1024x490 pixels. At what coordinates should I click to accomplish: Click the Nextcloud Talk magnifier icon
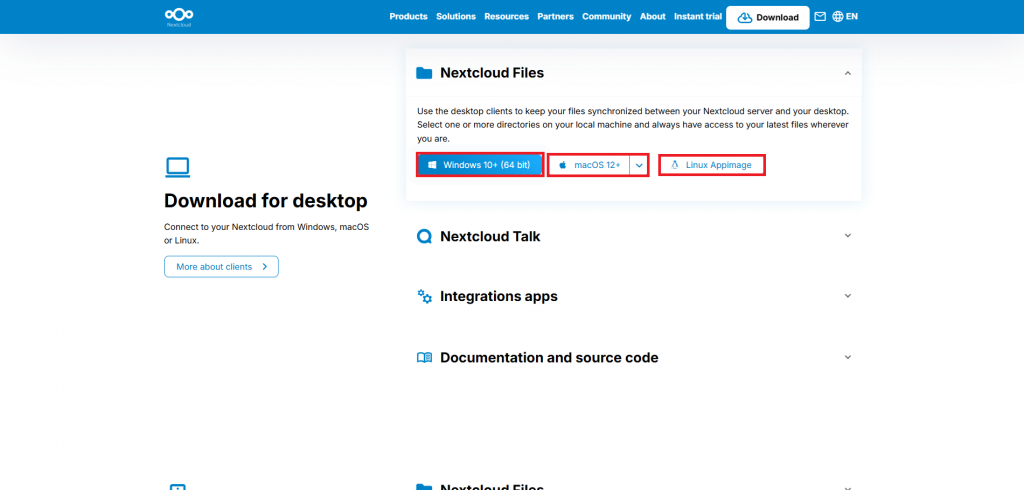(424, 237)
